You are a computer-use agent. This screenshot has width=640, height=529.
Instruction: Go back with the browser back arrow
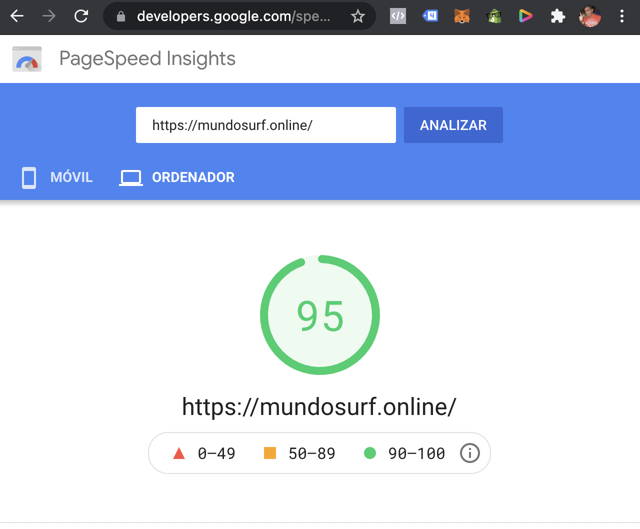[17, 16]
